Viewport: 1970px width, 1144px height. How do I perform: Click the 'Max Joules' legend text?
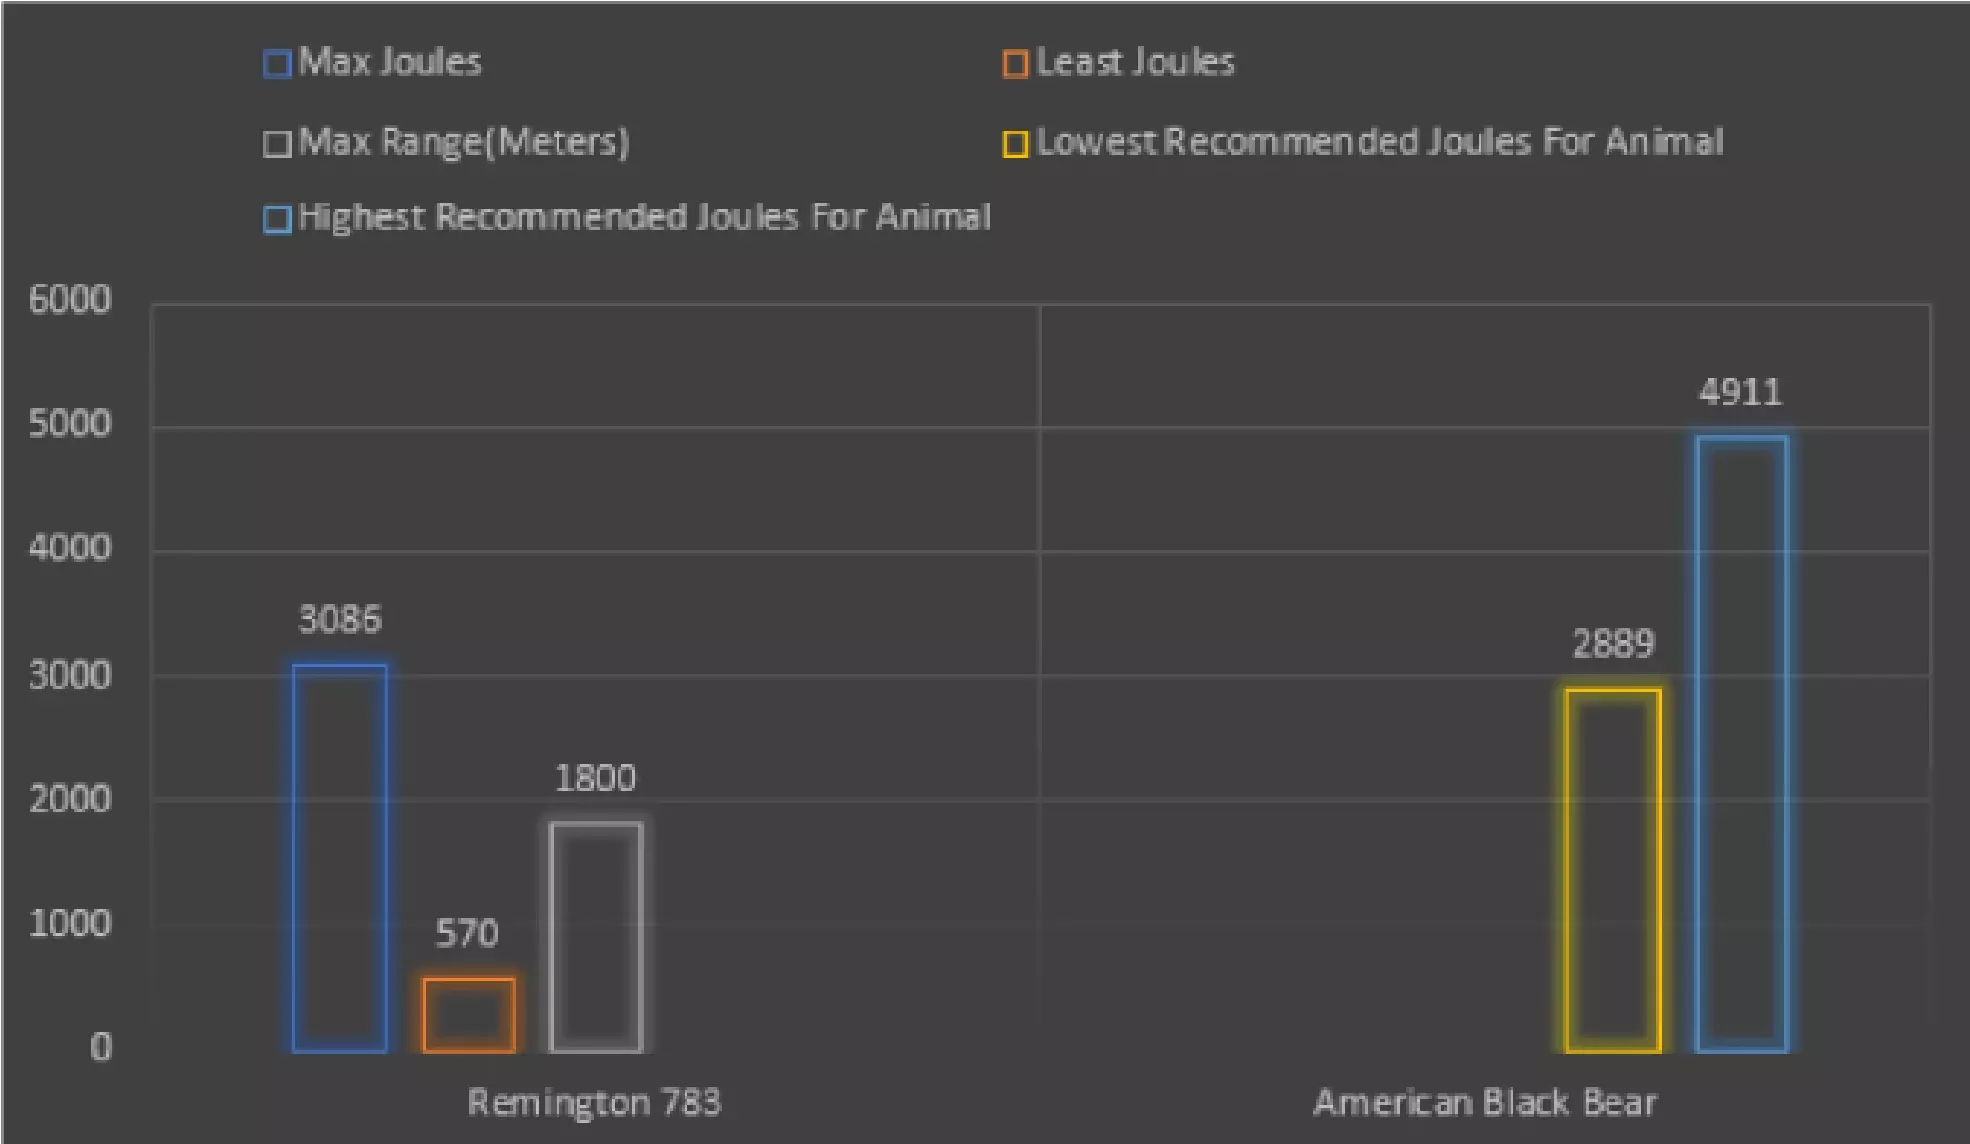(x=390, y=62)
